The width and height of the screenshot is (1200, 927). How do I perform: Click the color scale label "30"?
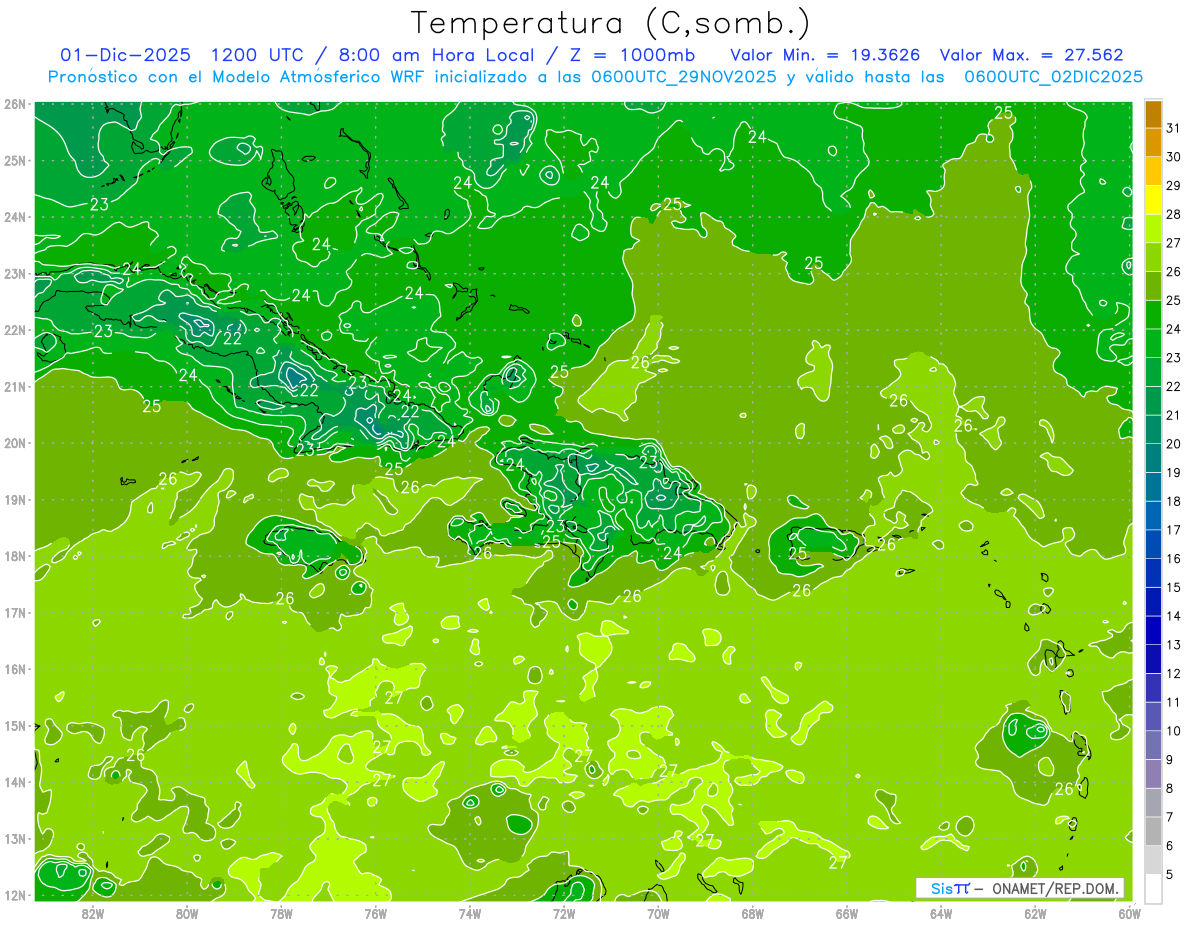[1173, 157]
